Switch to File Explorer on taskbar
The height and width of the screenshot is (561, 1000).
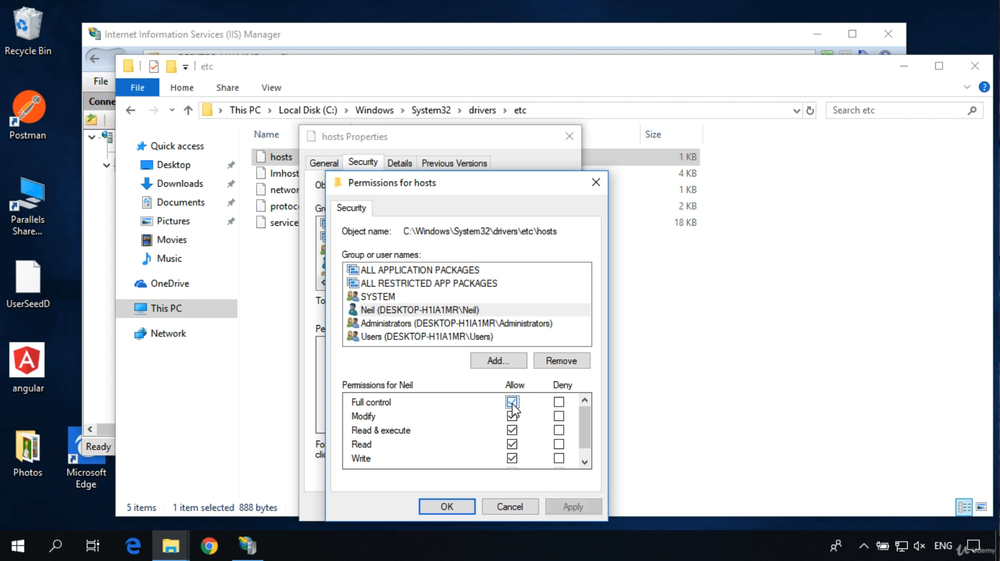tap(170, 546)
